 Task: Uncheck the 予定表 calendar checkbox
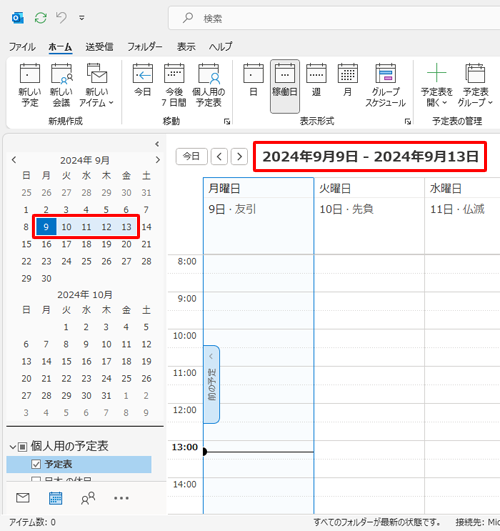36,464
